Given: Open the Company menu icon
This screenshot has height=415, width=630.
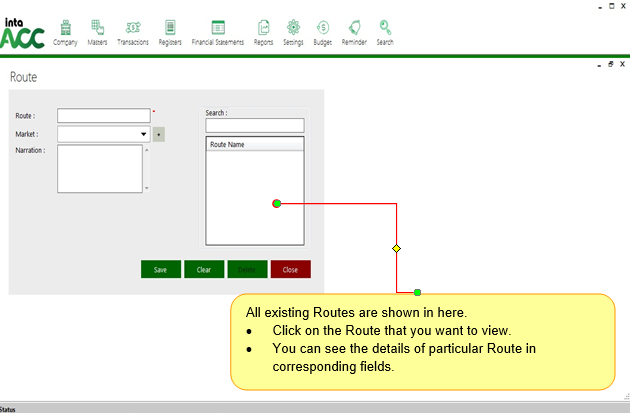Looking at the screenshot, I should [65, 31].
